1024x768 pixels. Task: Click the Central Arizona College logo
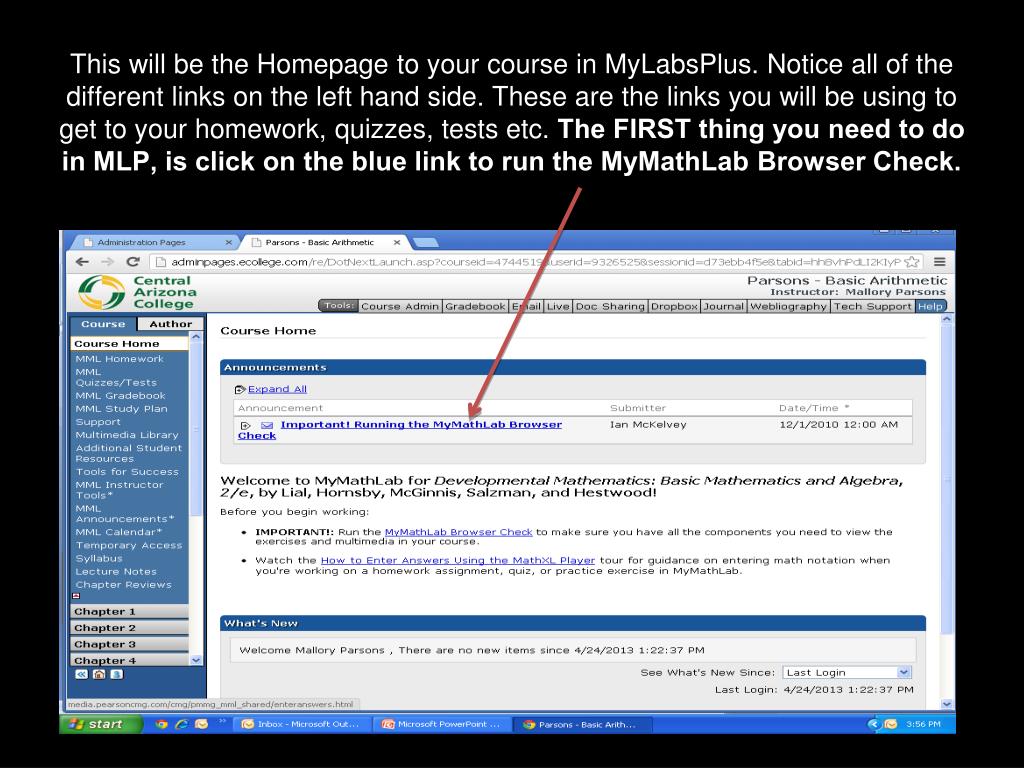point(137,292)
